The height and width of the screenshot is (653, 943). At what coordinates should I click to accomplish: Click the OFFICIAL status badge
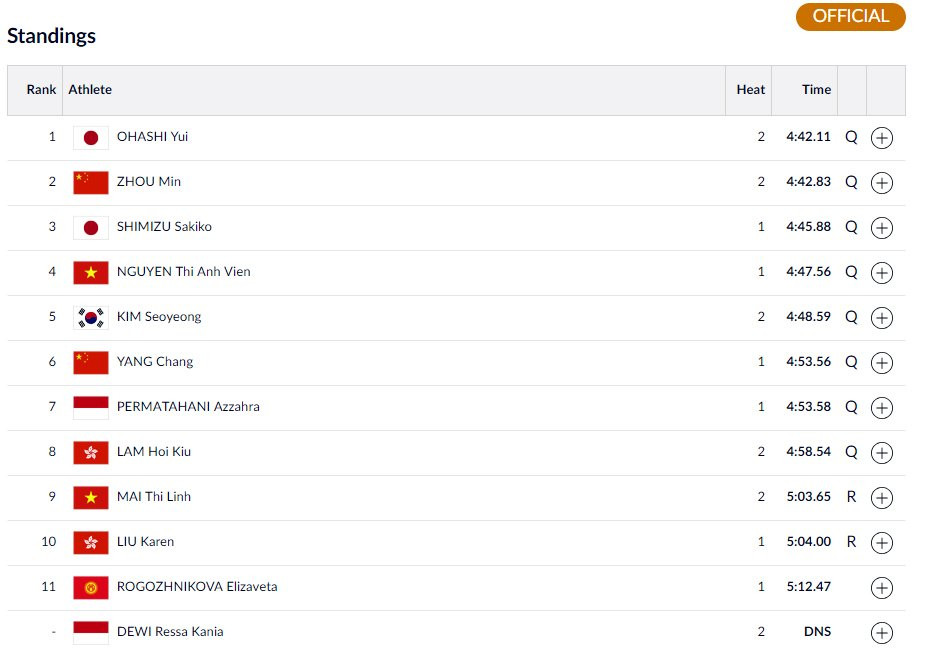point(850,17)
